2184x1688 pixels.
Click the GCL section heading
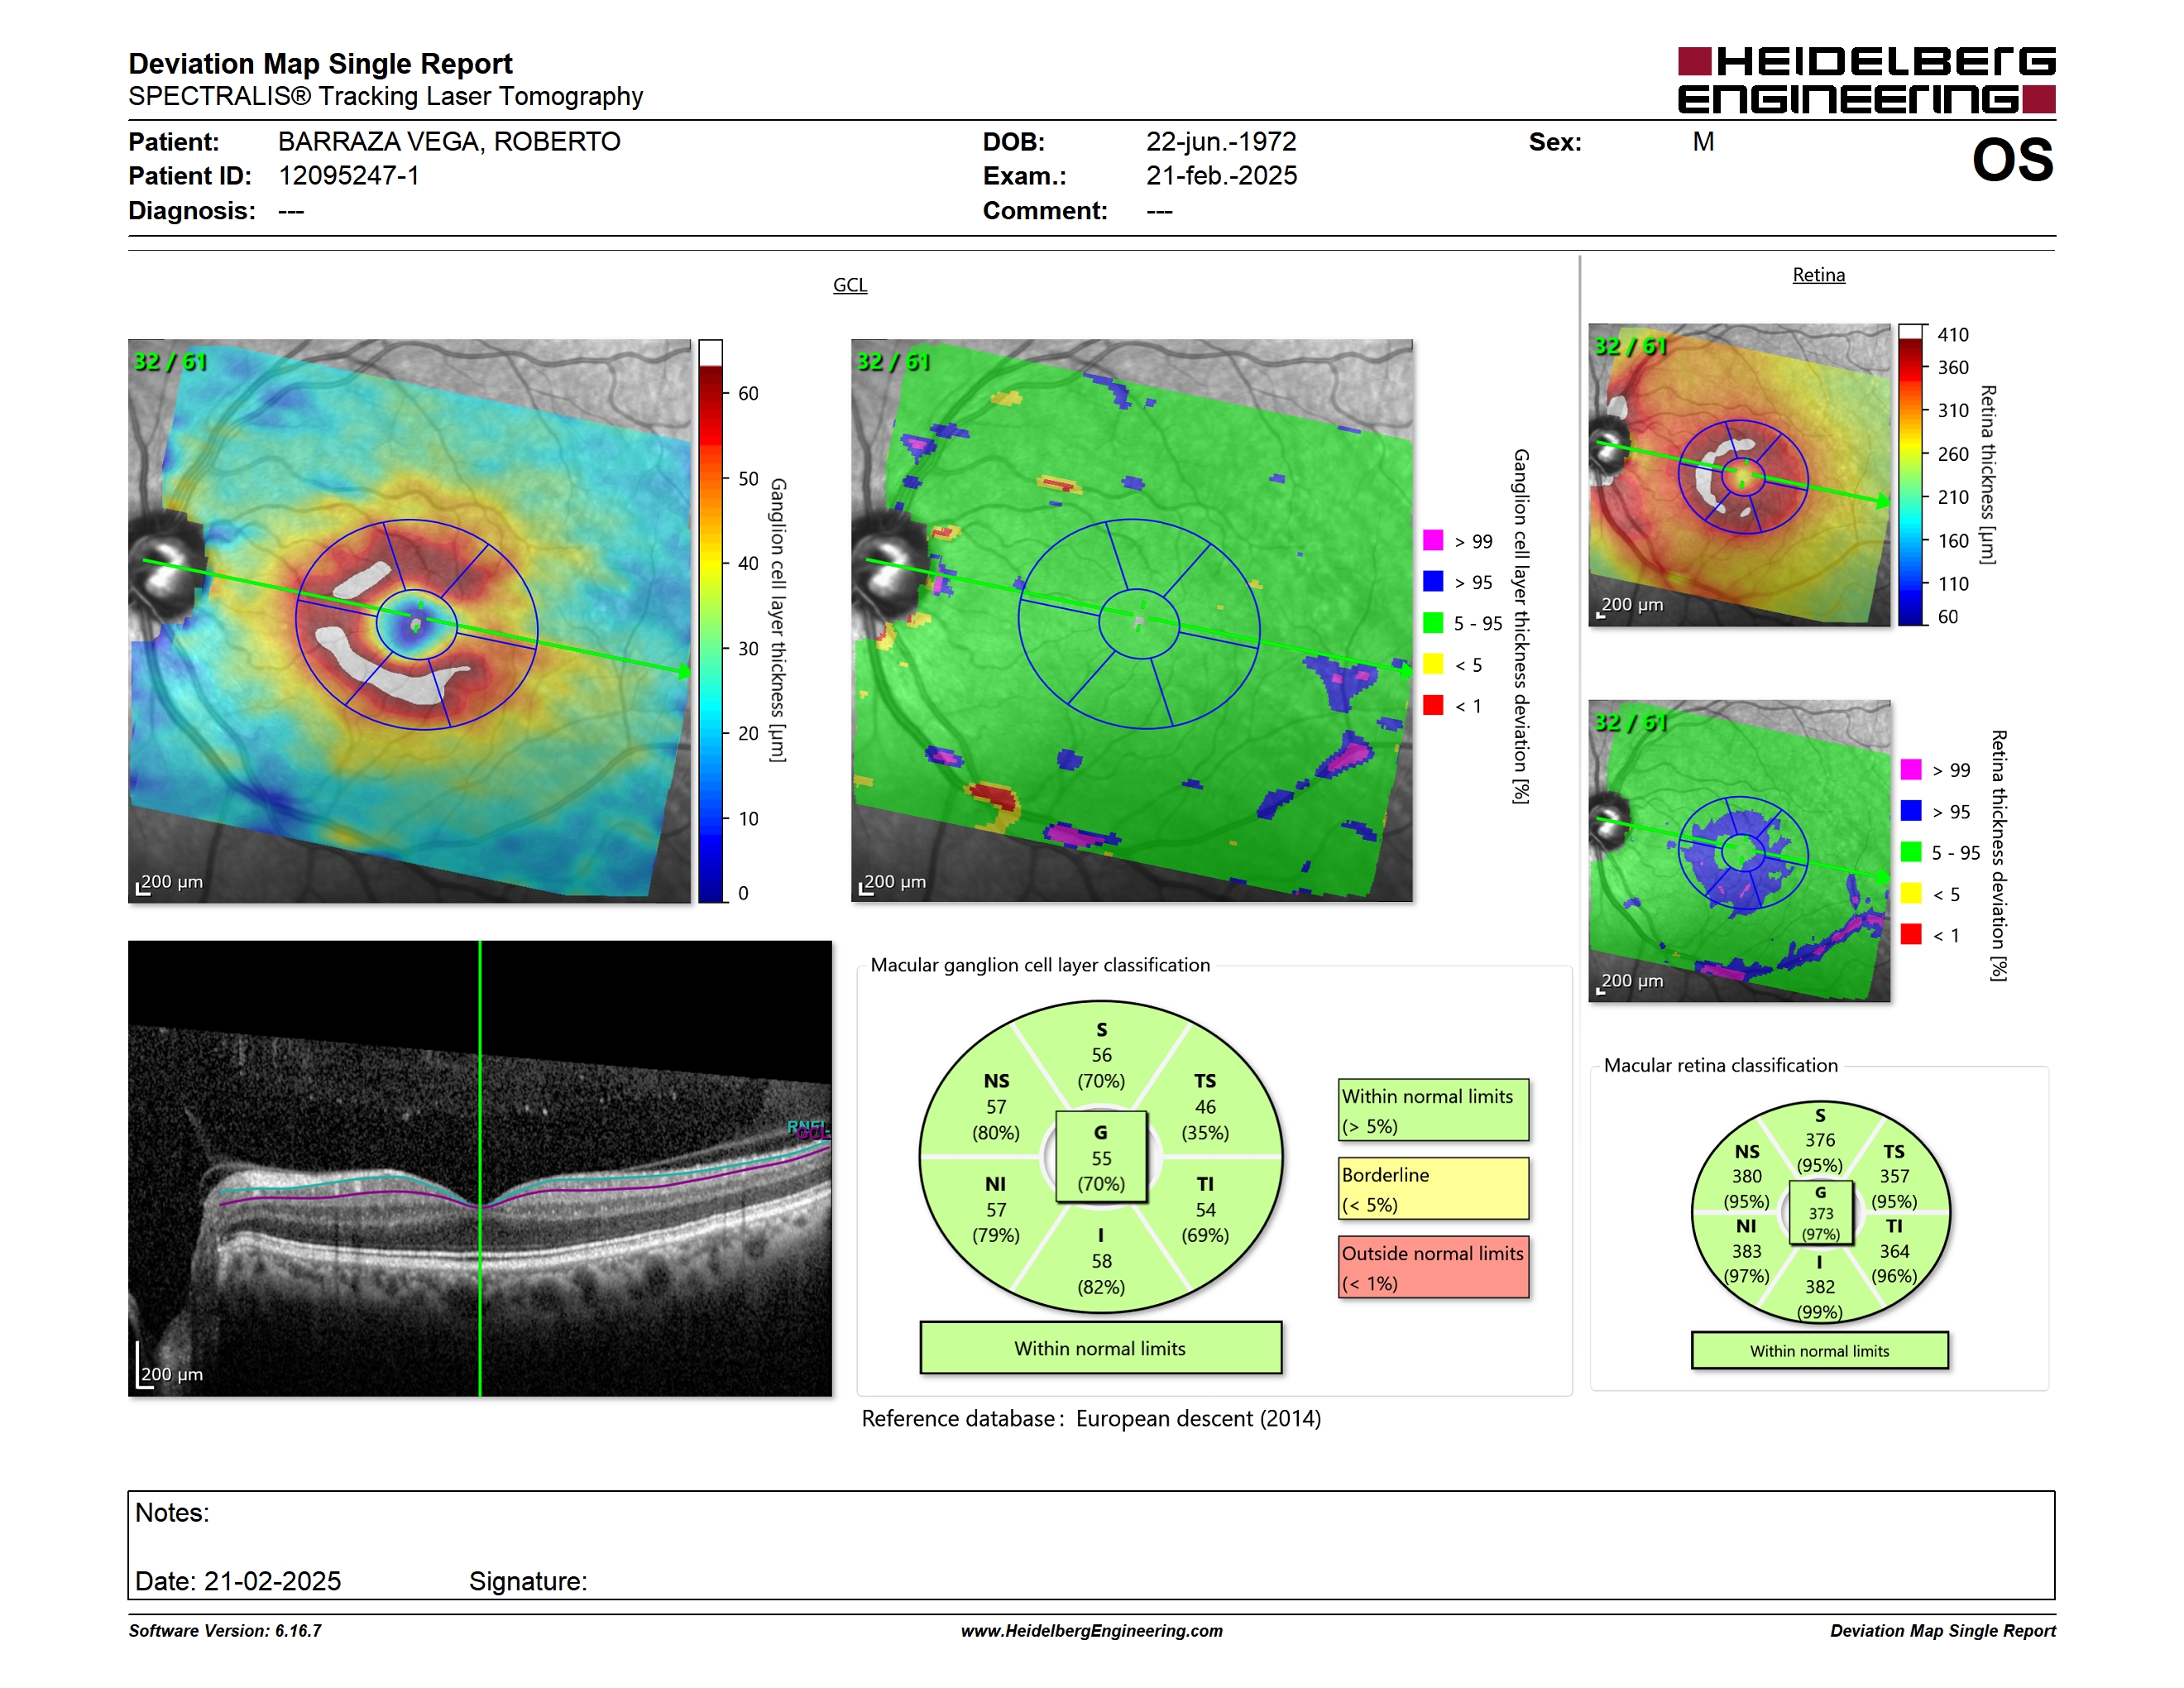850,285
